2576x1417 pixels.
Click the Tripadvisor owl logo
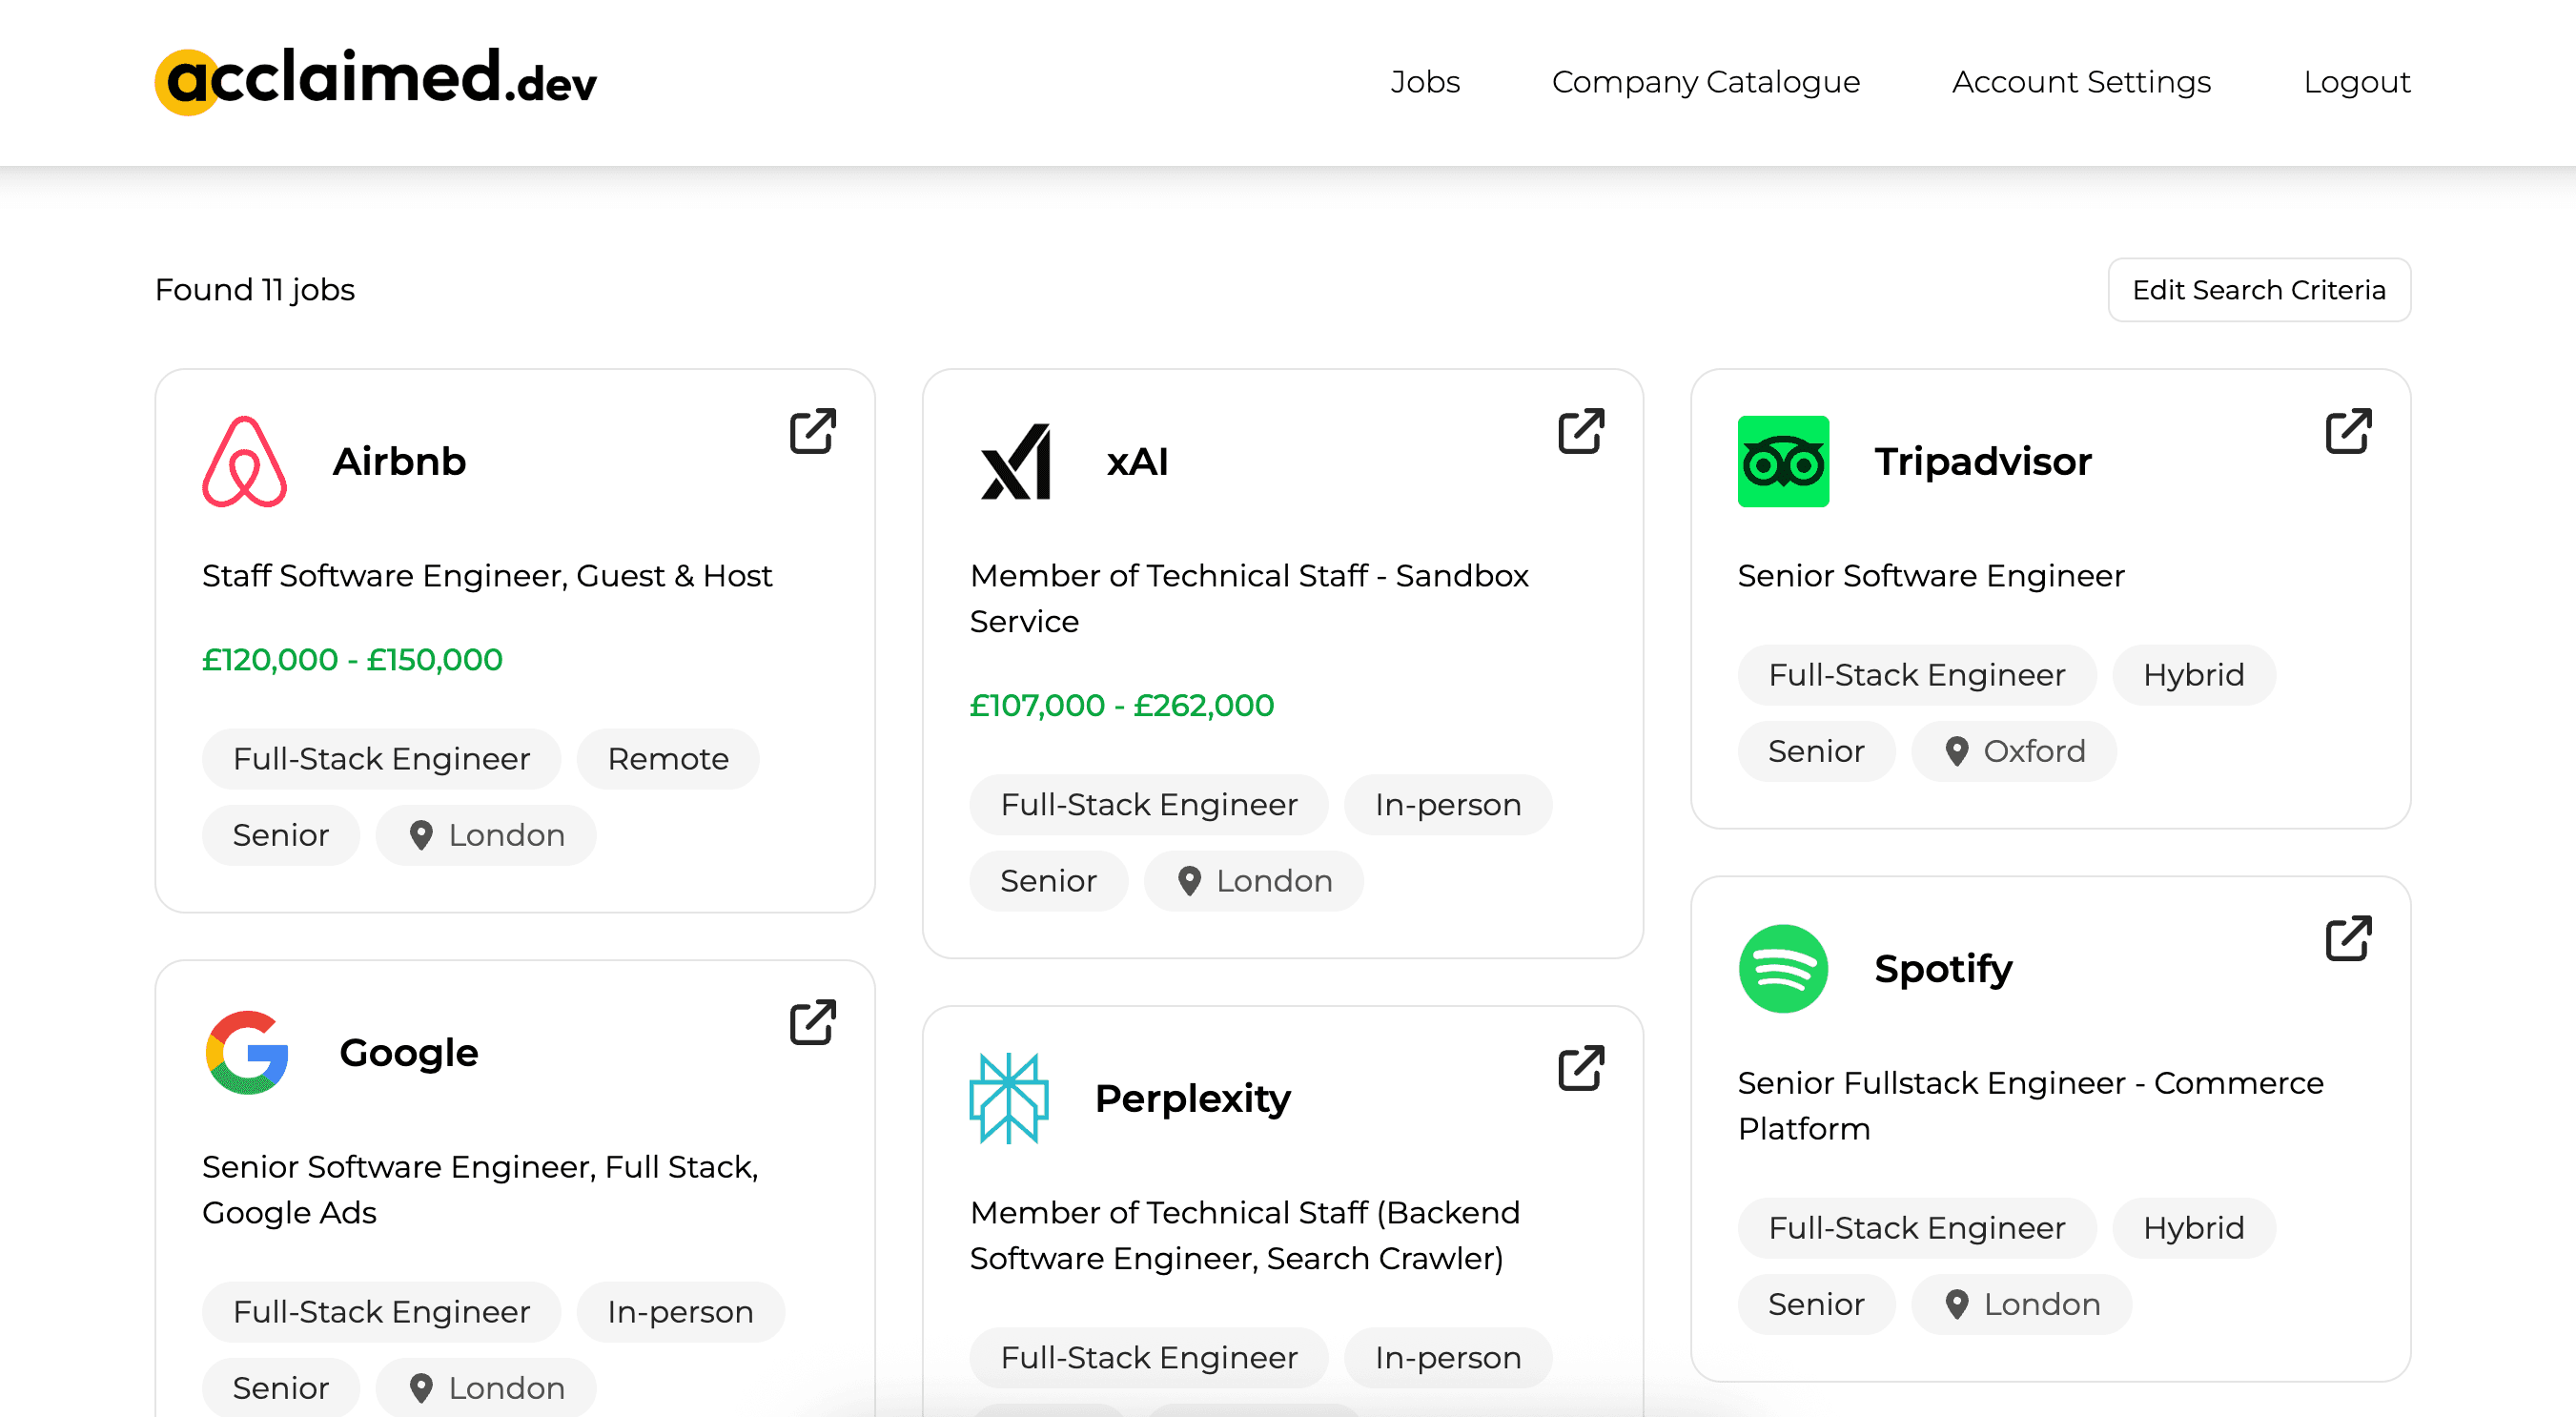pos(1783,461)
